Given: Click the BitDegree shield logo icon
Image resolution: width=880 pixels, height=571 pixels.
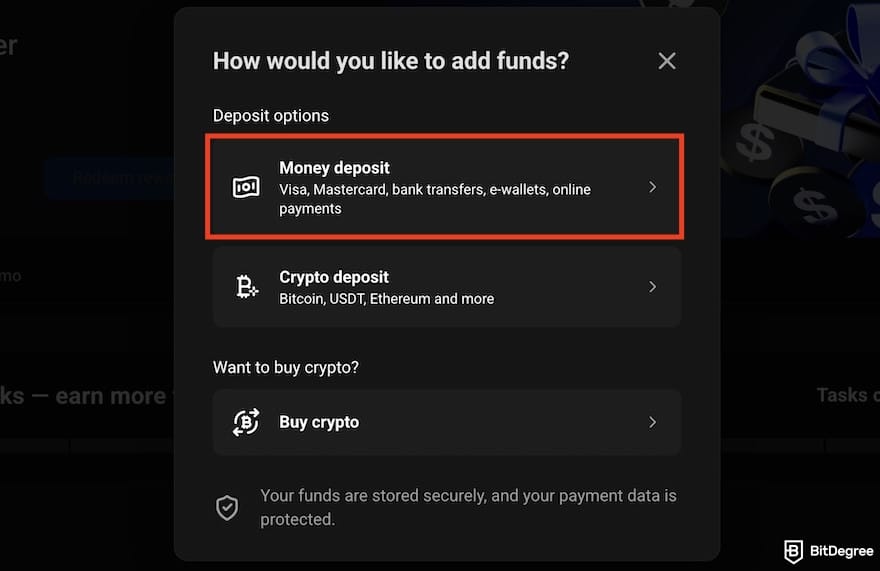Looking at the screenshot, I should click(794, 550).
